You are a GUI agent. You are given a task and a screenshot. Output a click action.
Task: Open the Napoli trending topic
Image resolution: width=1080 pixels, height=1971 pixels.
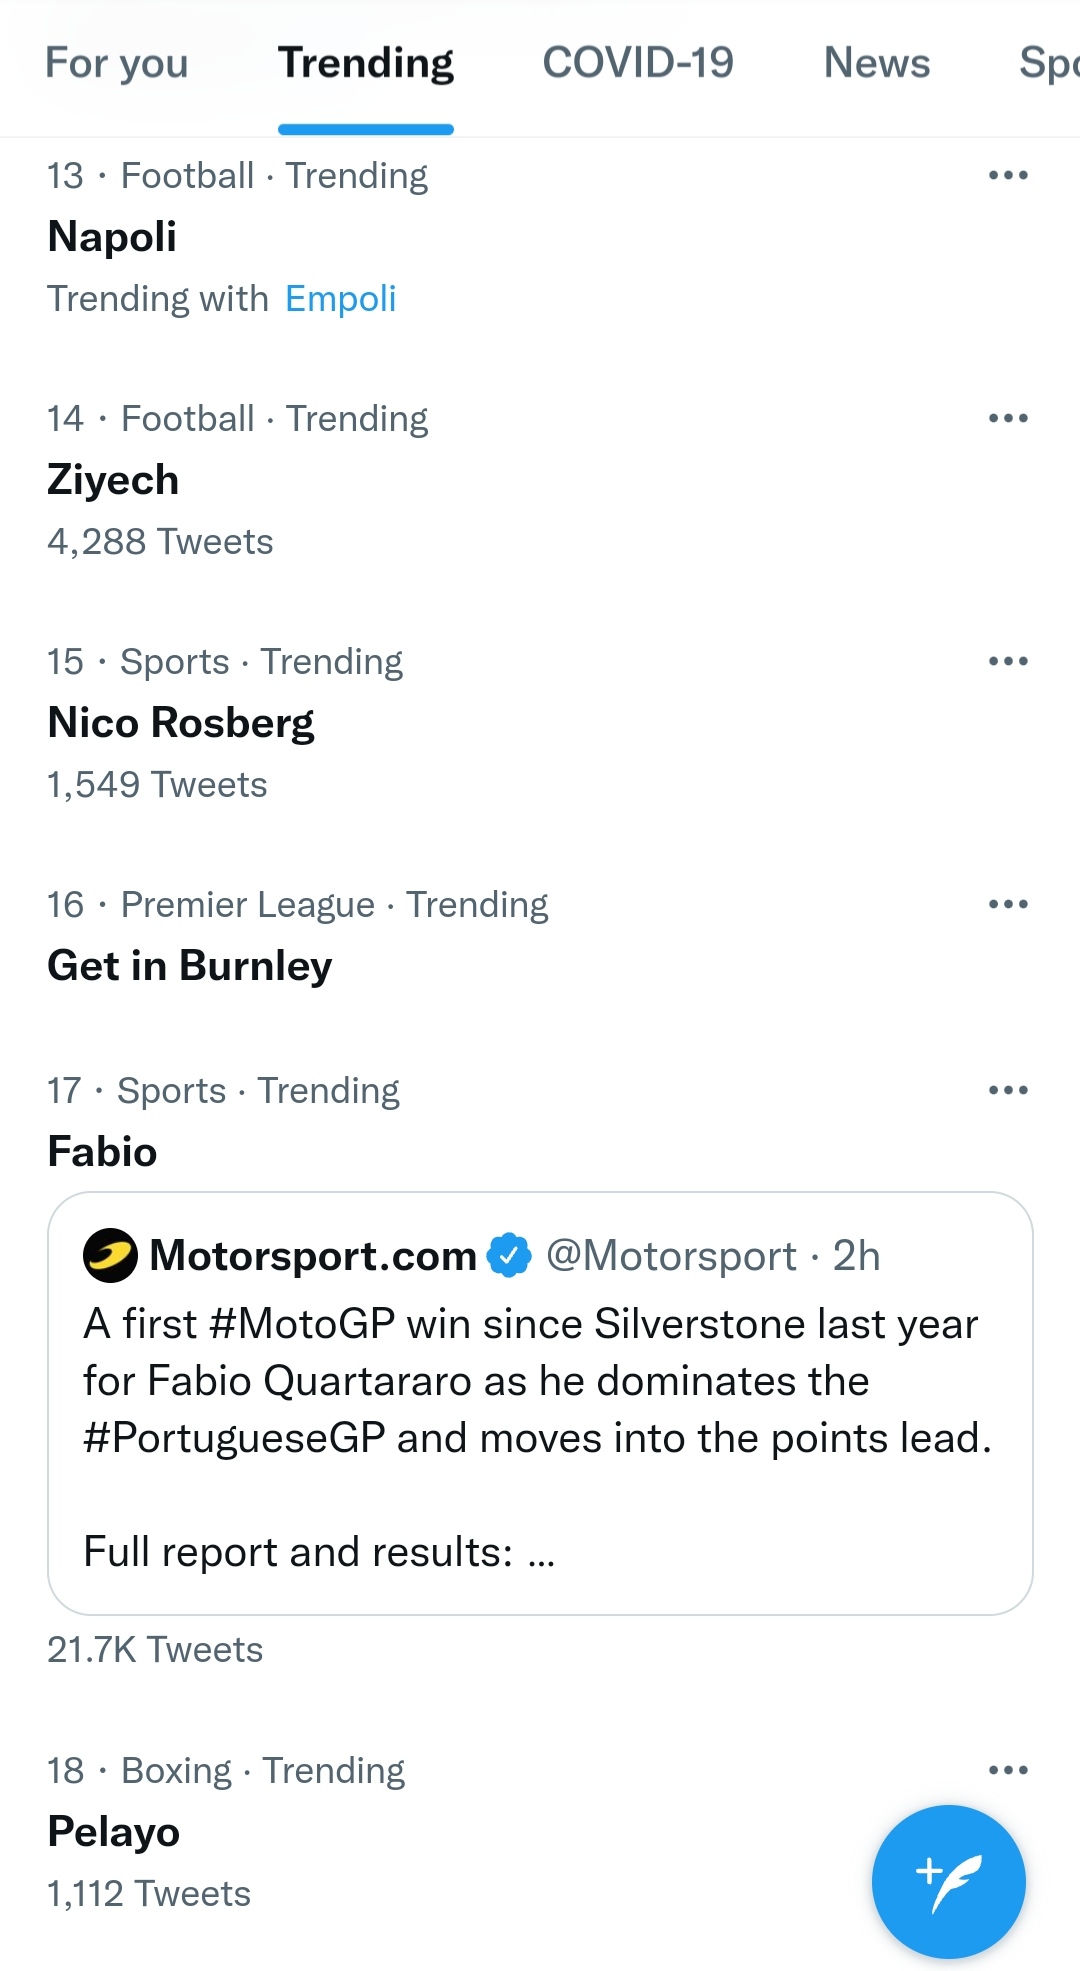pyautogui.click(x=112, y=237)
